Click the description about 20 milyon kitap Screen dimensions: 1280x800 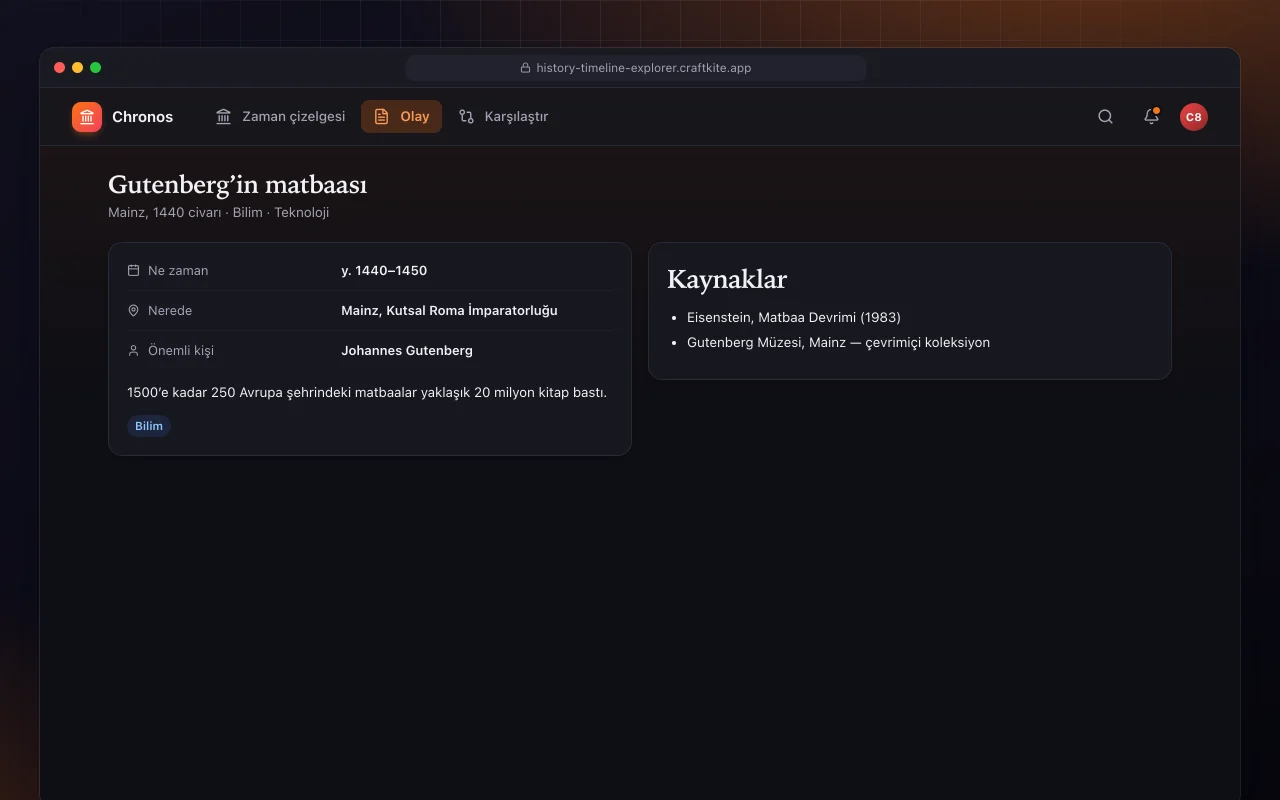coord(367,393)
